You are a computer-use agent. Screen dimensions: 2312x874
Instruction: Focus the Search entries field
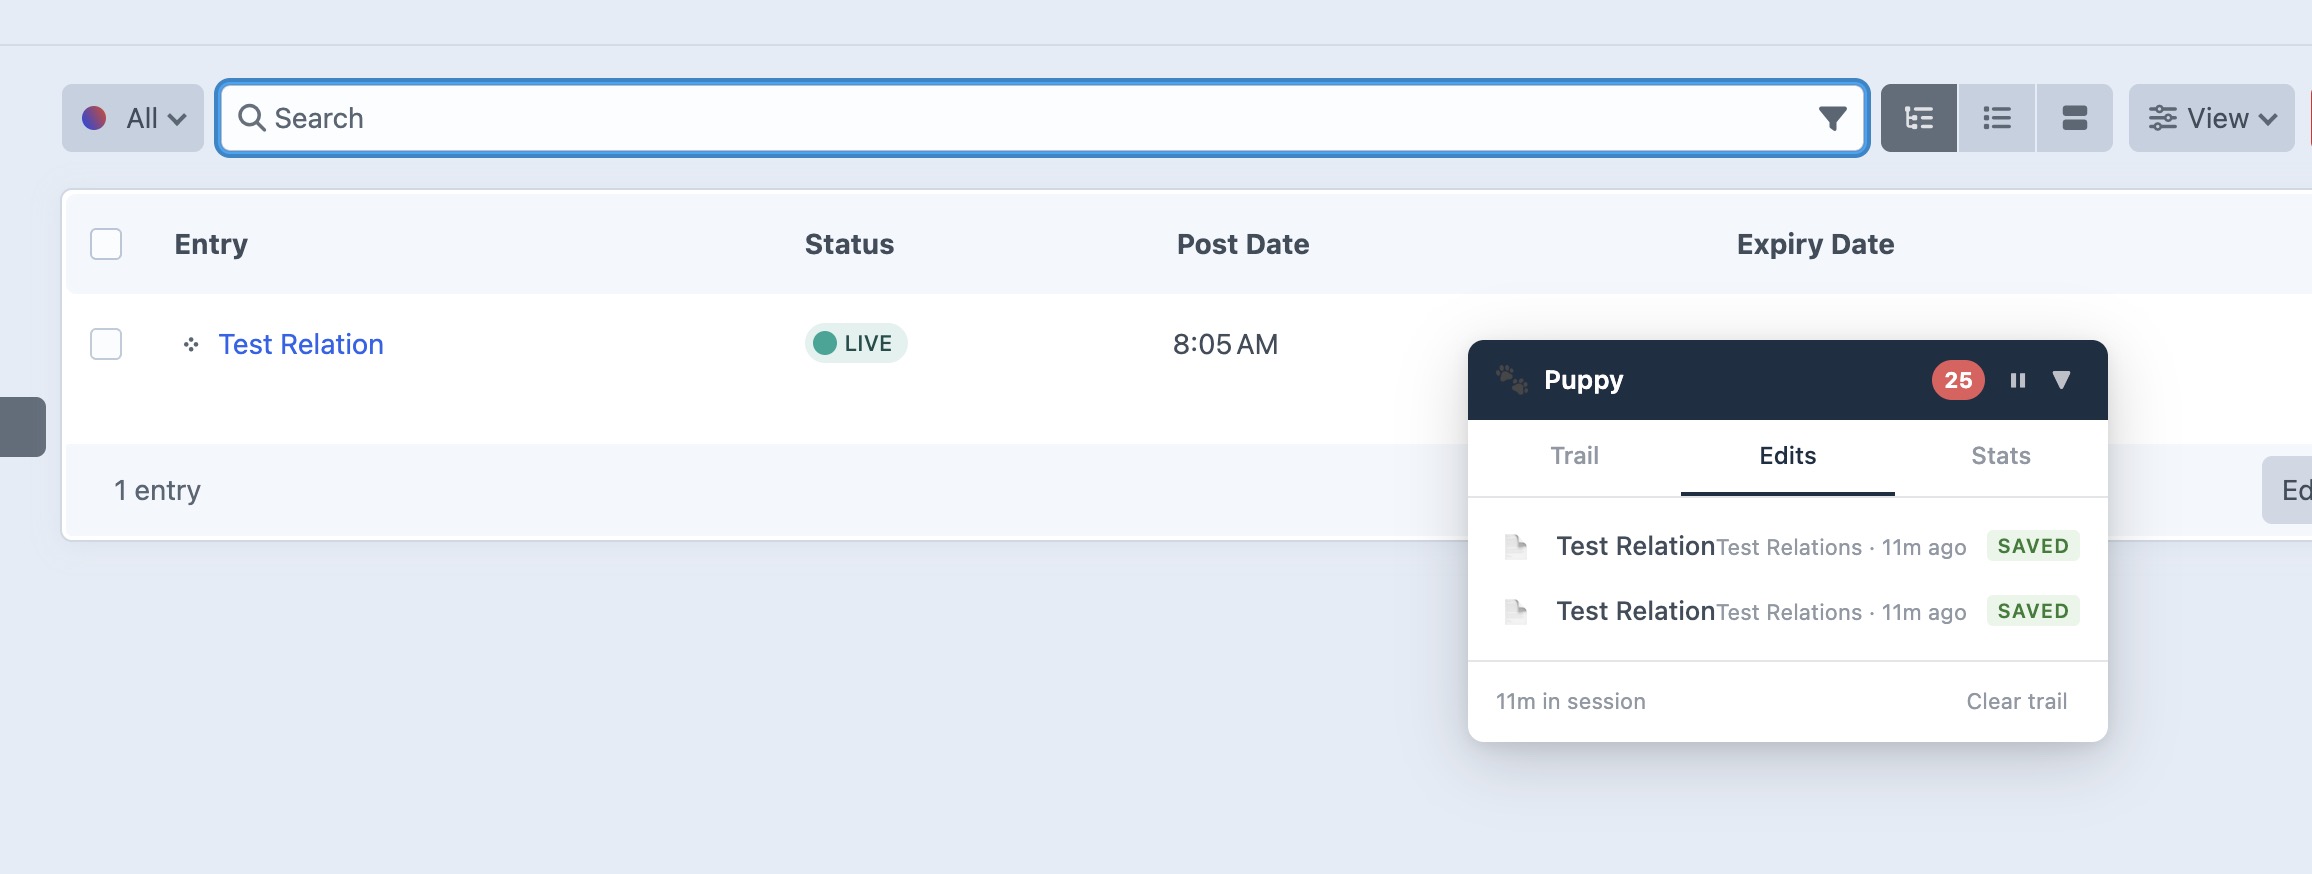pos(1040,118)
